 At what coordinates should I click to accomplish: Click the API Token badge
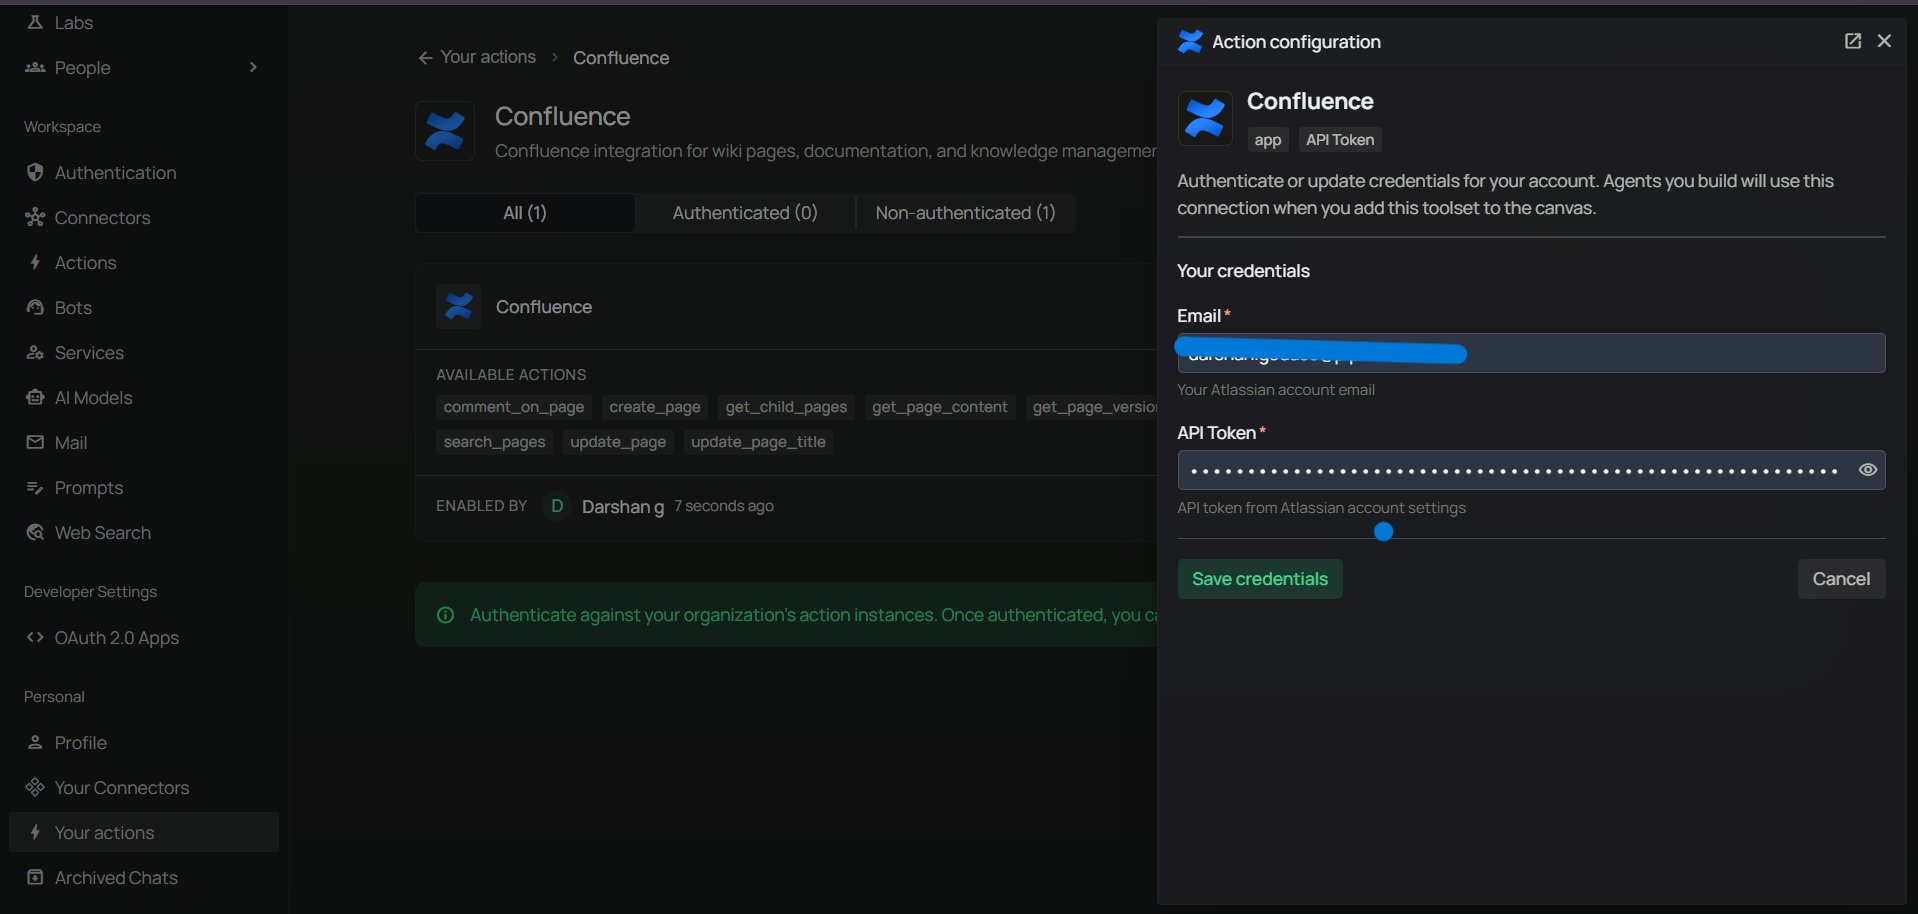coord(1340,140)
